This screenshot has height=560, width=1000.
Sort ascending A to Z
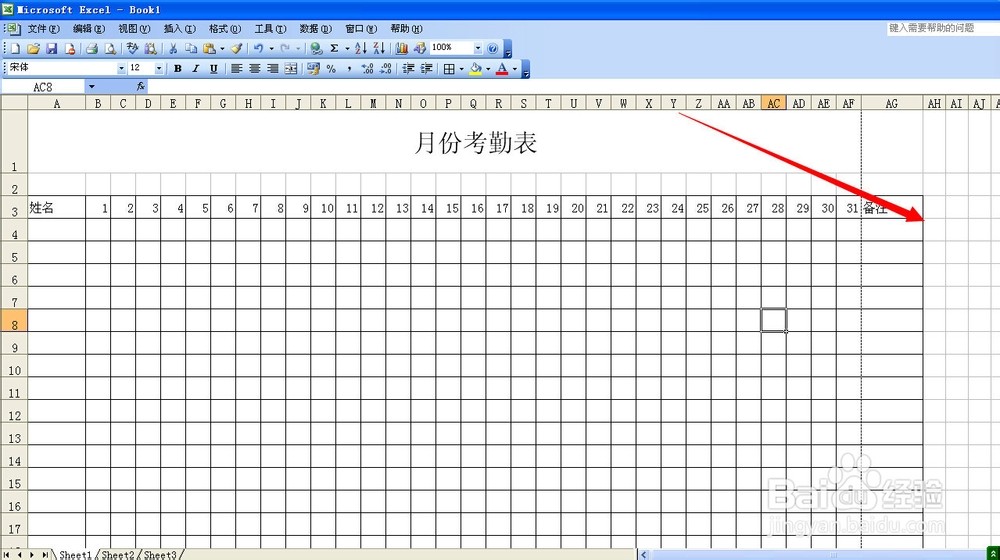(x=361, y=48)
